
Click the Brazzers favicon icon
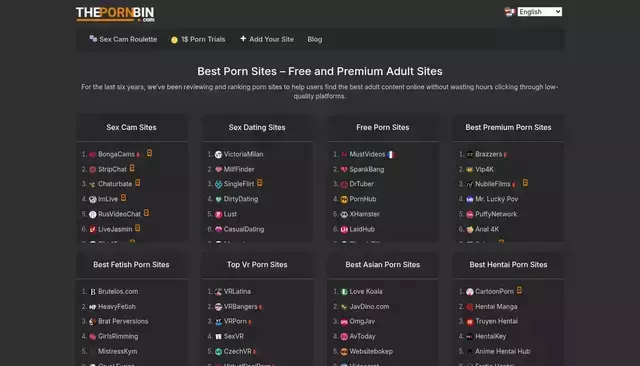pos(470,154)
